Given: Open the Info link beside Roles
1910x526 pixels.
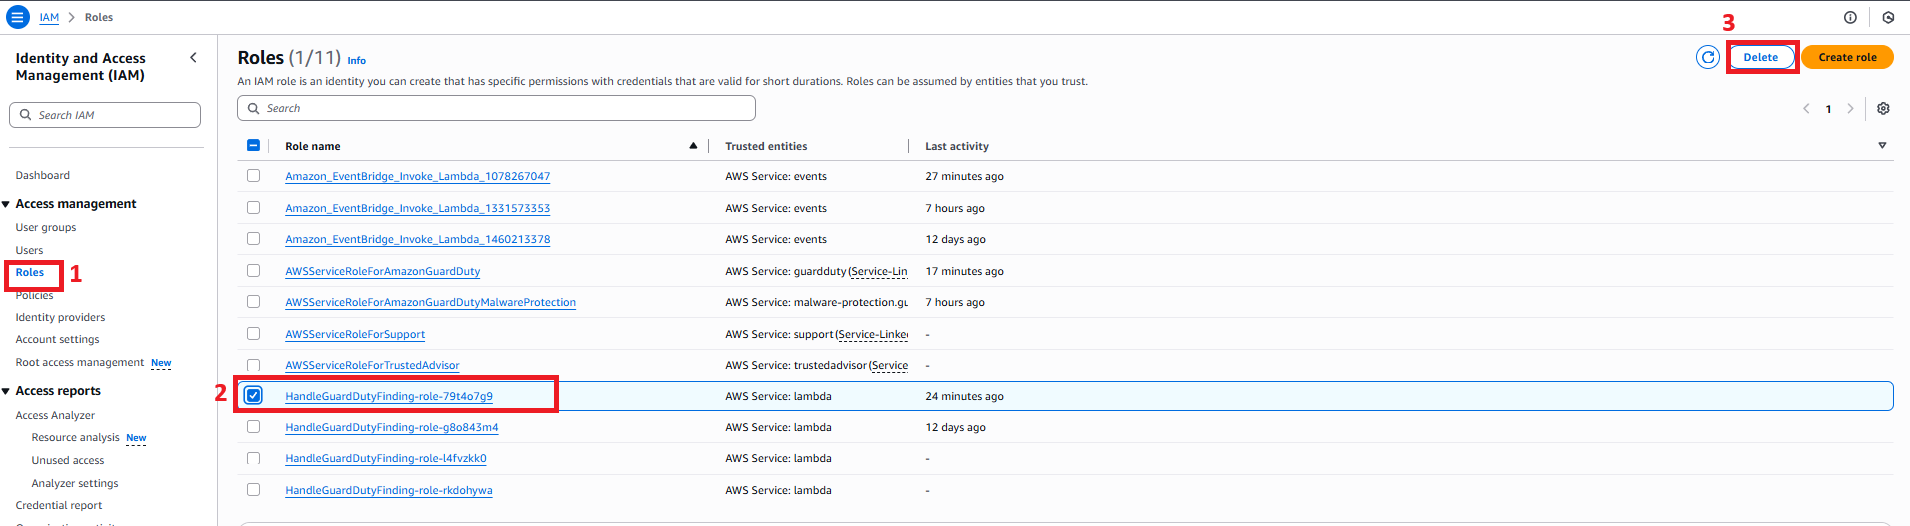Looking at the screenshot, I should tap(357, 60).
